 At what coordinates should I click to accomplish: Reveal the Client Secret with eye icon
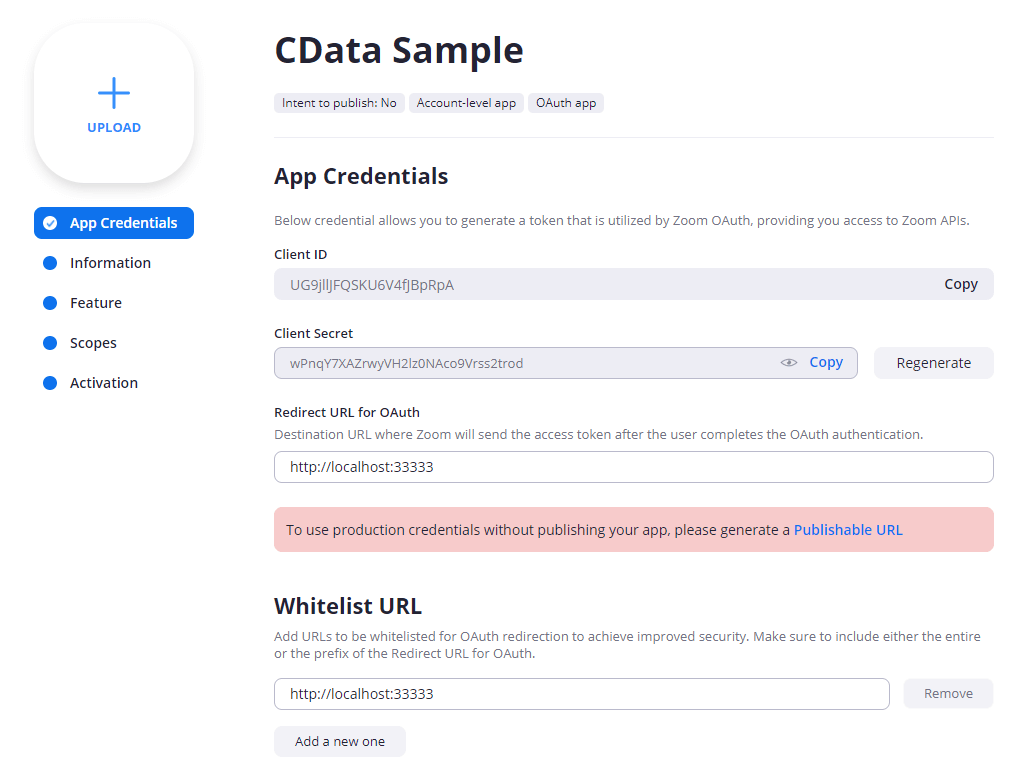tap(789, 363)
